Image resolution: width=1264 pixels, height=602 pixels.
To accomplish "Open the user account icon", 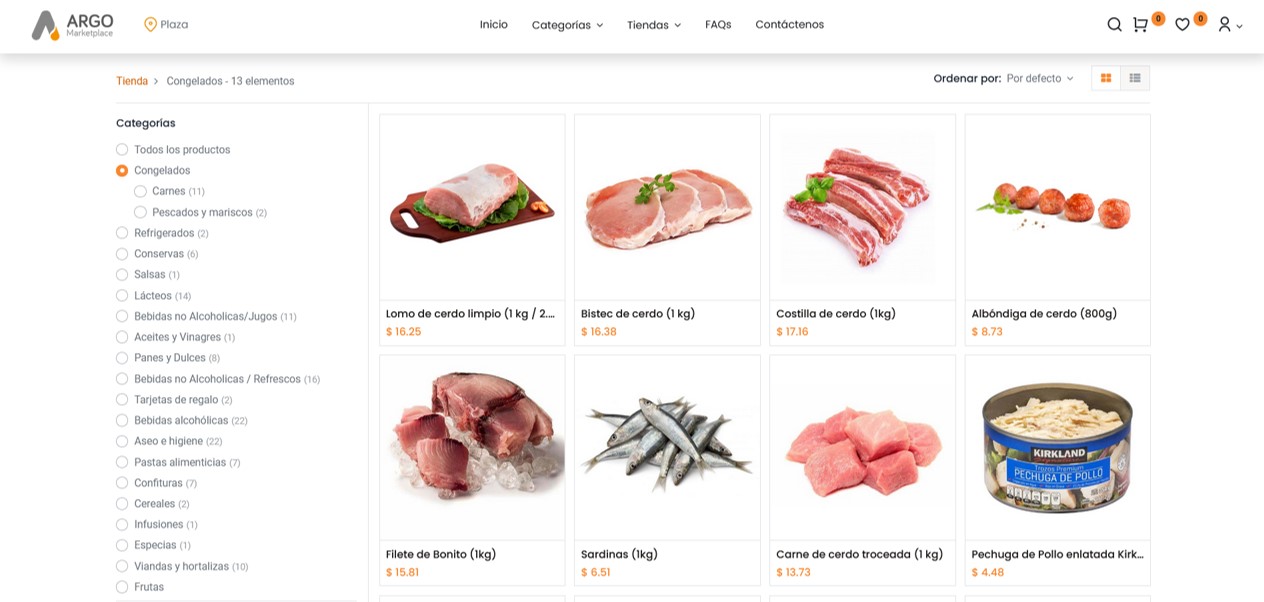I will tap(1225, 24).
